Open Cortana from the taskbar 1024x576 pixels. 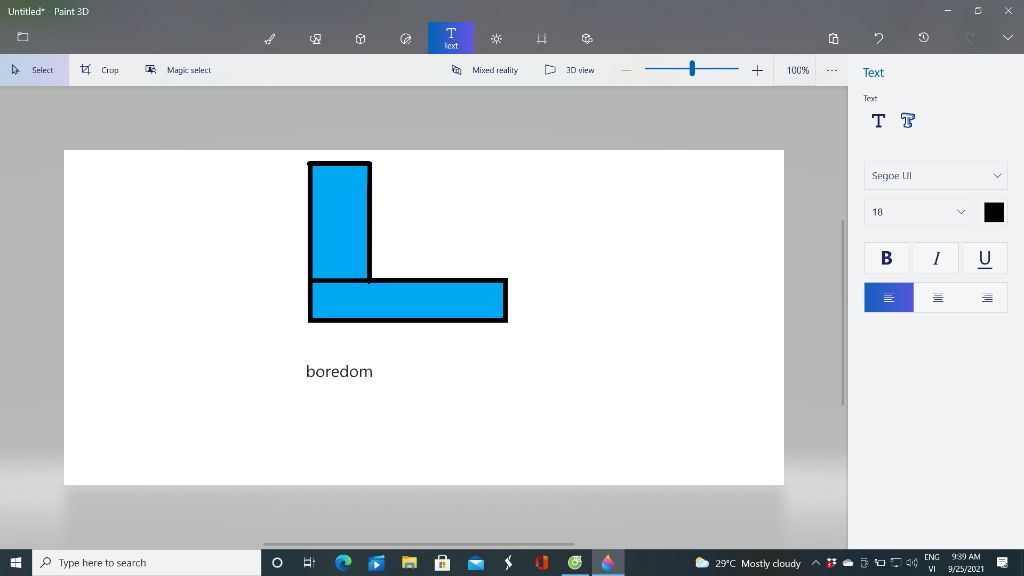click(x=277, y=562)
